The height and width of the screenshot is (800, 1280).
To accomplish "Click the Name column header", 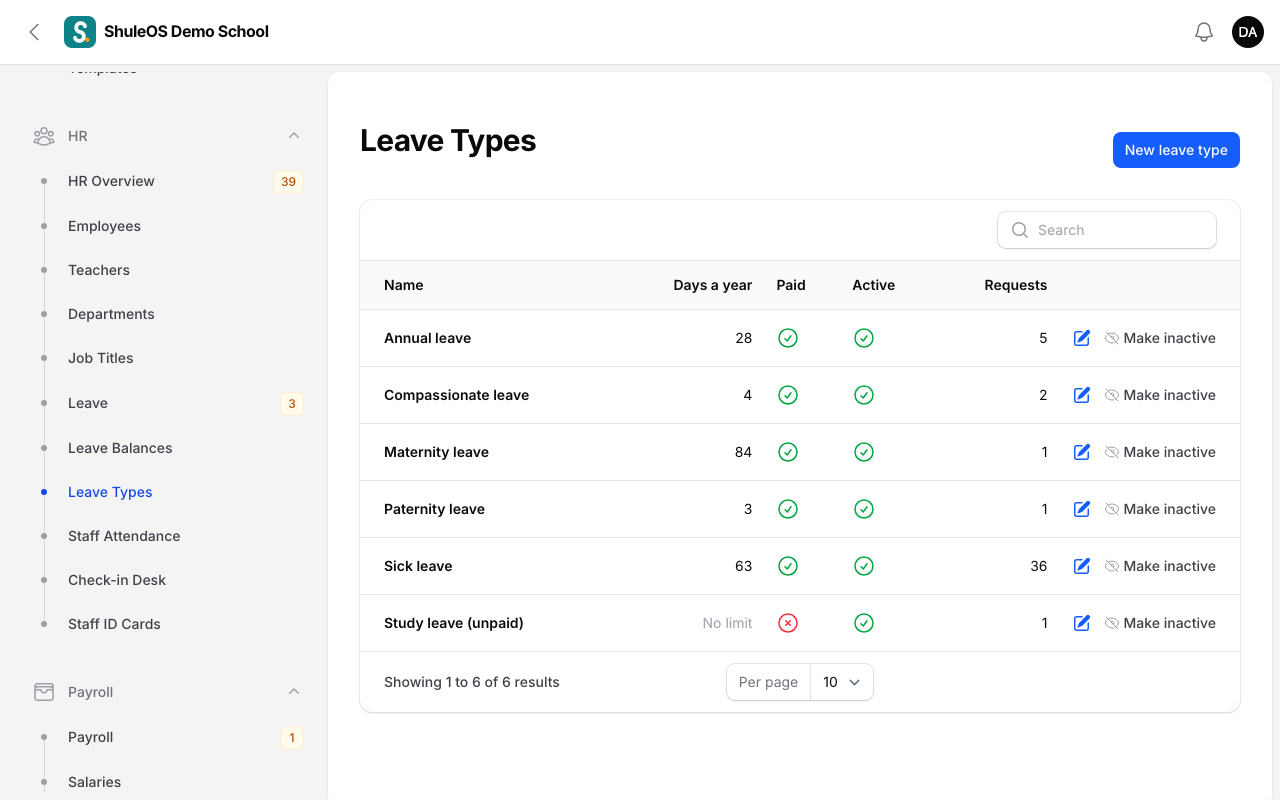I will (404, 285).
